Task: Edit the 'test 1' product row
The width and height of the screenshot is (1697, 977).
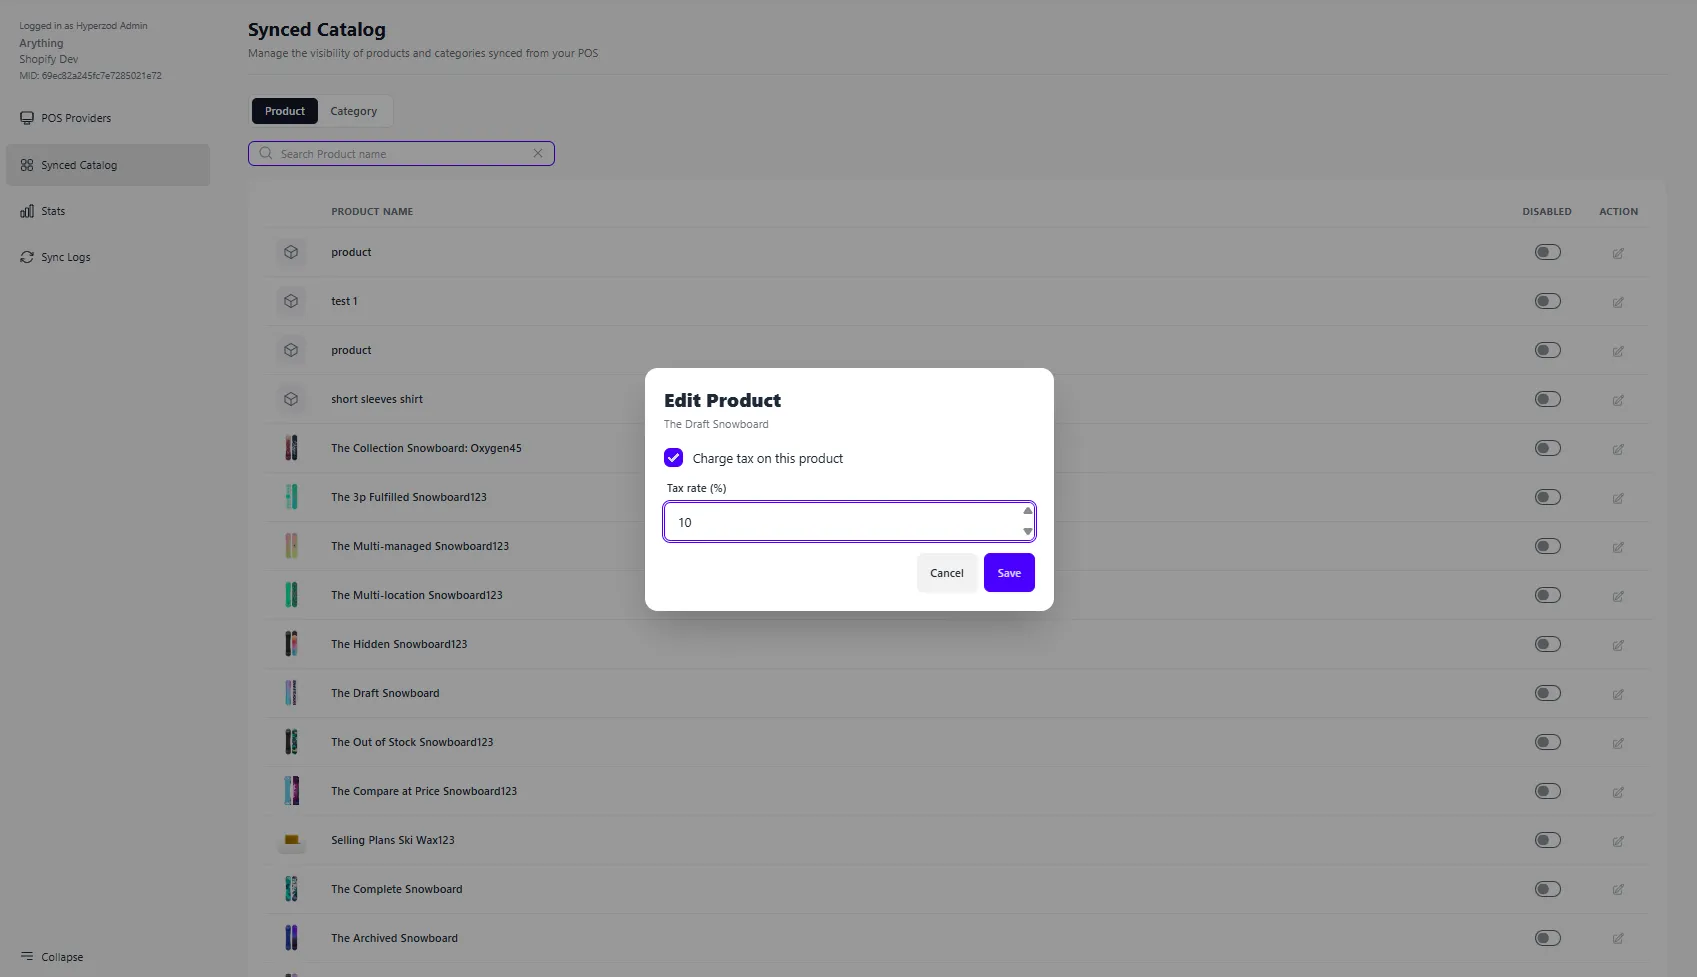Action: click(x=1618, y=302)
